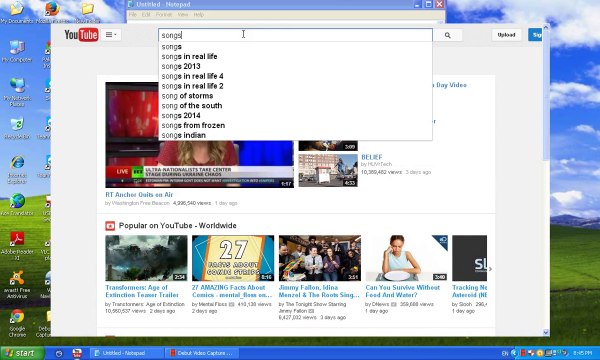Open the DNews channel link
The width and height of the screenshot is (600, 360).
(x=380, y=305)
